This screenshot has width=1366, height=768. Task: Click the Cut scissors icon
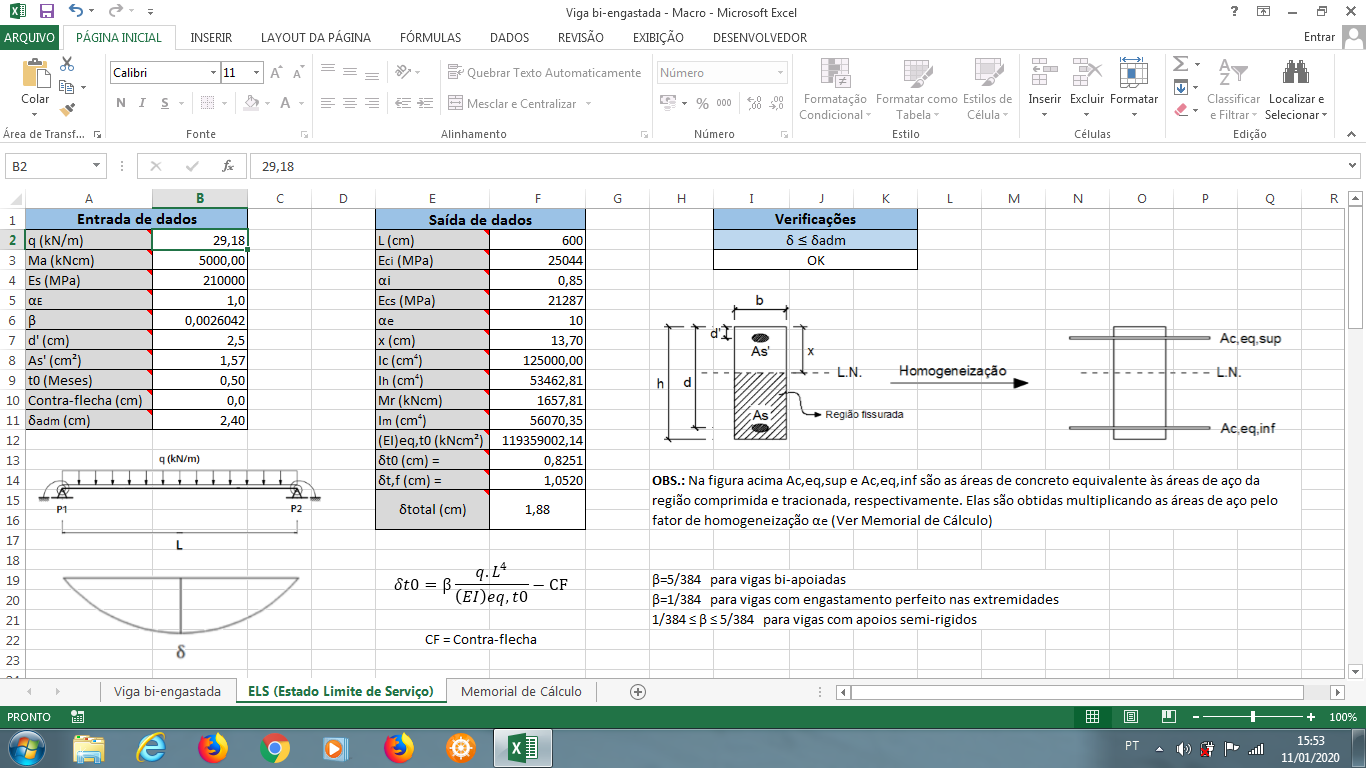pyautogui.click(x=67, y=64)
